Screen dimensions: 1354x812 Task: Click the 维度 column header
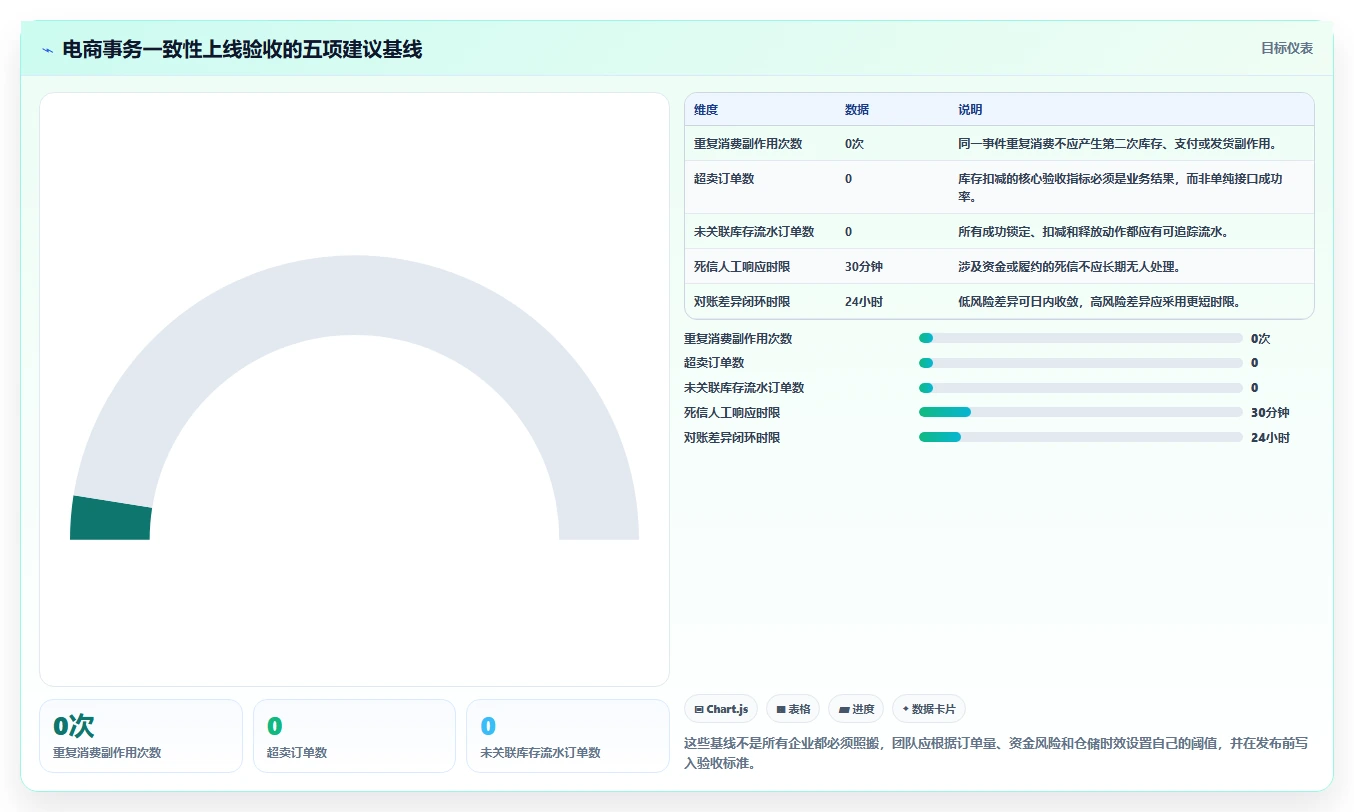coord(706,110)
